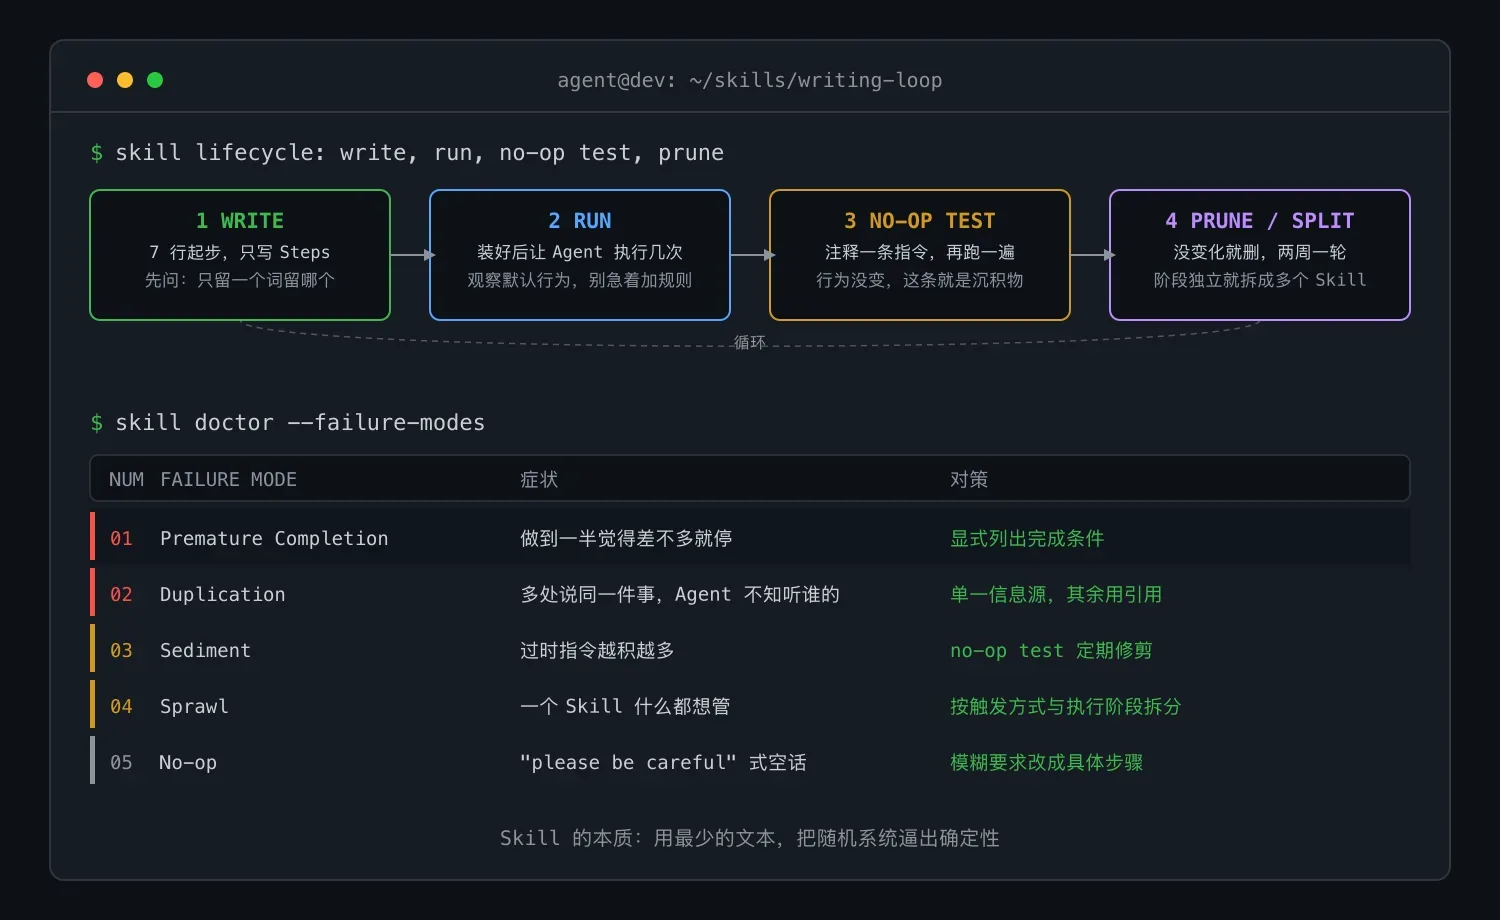Click the green maximize window dot
Screen dimensions: 1500x920
coord(155,80)
